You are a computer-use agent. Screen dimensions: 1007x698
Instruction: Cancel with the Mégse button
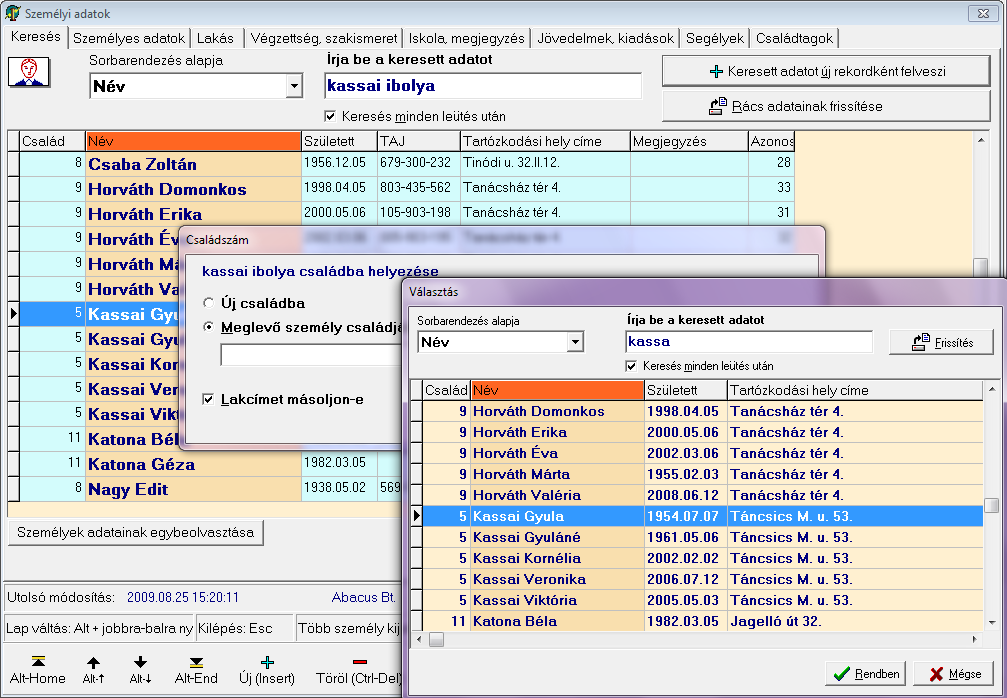pos(954,674)
